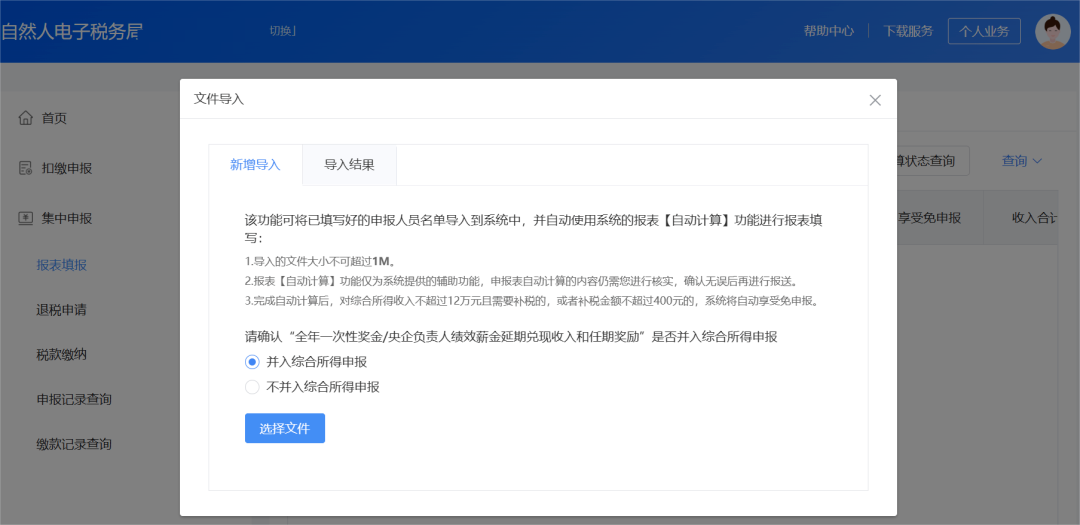Viewport: 1080px width, 525px height.
Task: Click the 集中申报 sidebar icon
Action: tap(26, 218)
